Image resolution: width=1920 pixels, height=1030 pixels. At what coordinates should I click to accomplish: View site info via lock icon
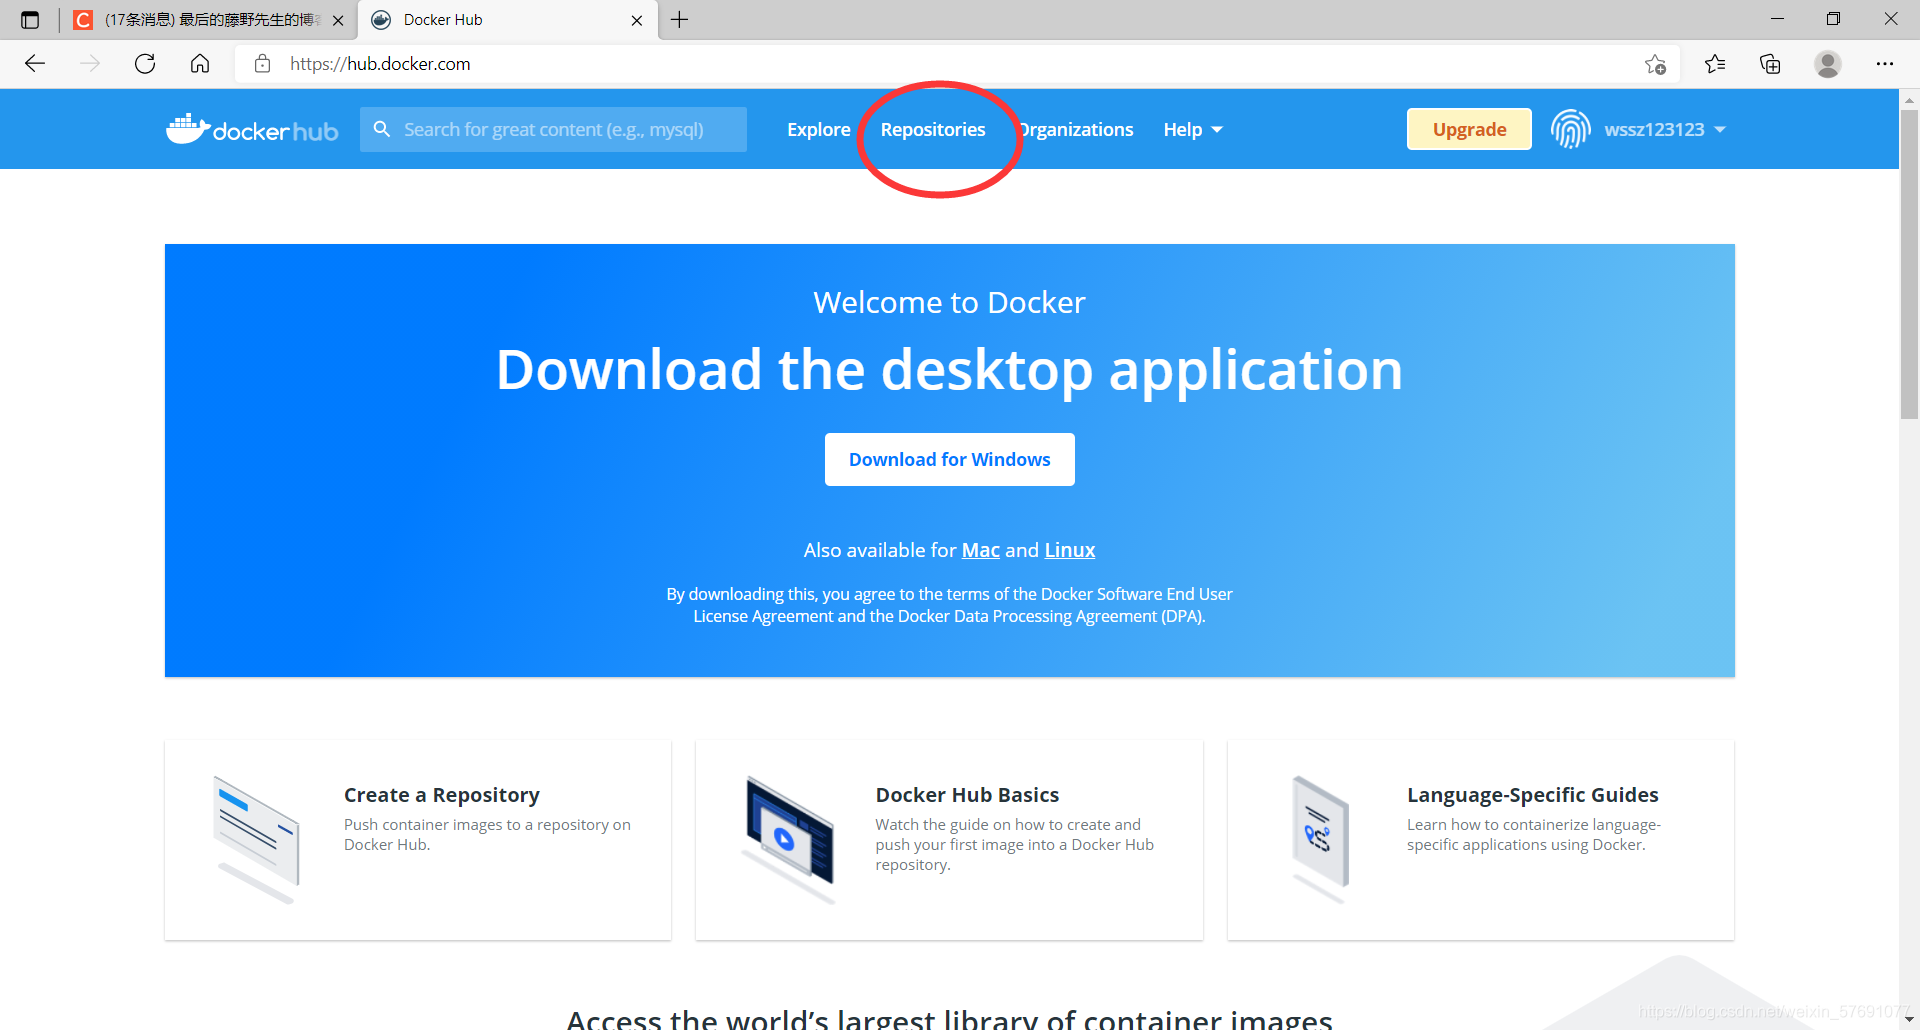tap(262, 64)
